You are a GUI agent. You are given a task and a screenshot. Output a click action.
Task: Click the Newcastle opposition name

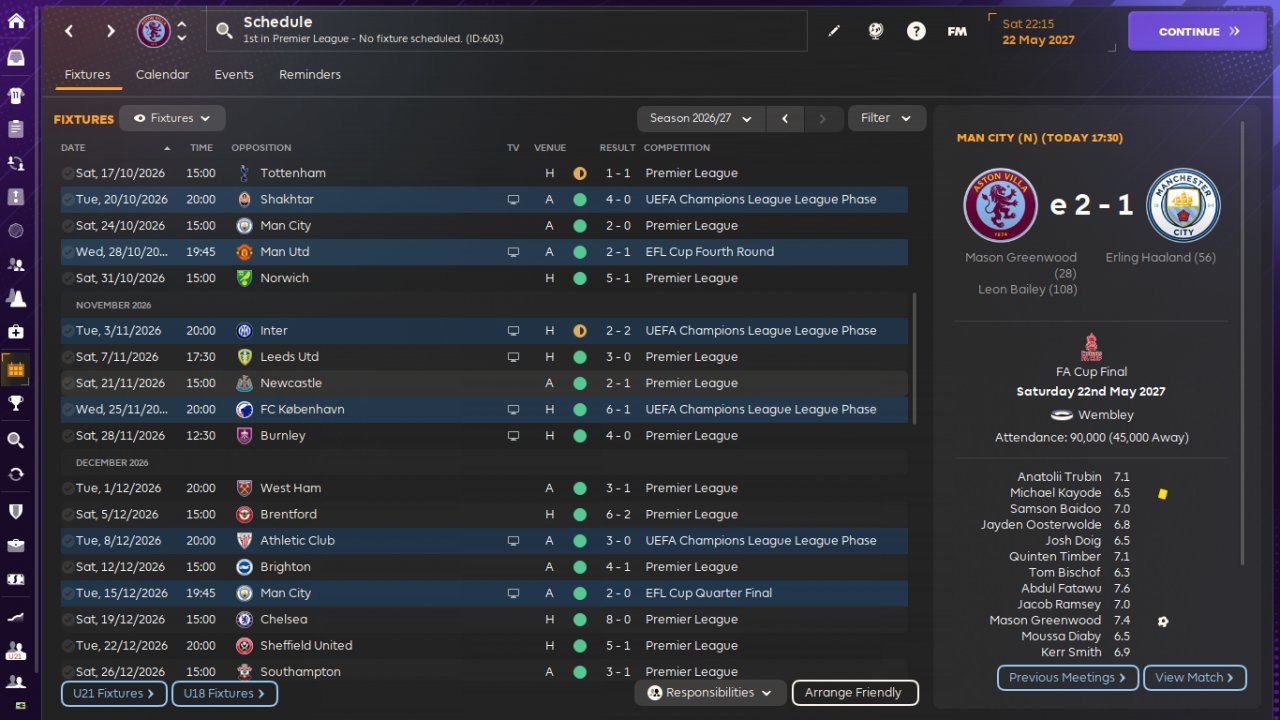(x=291, y=383)
